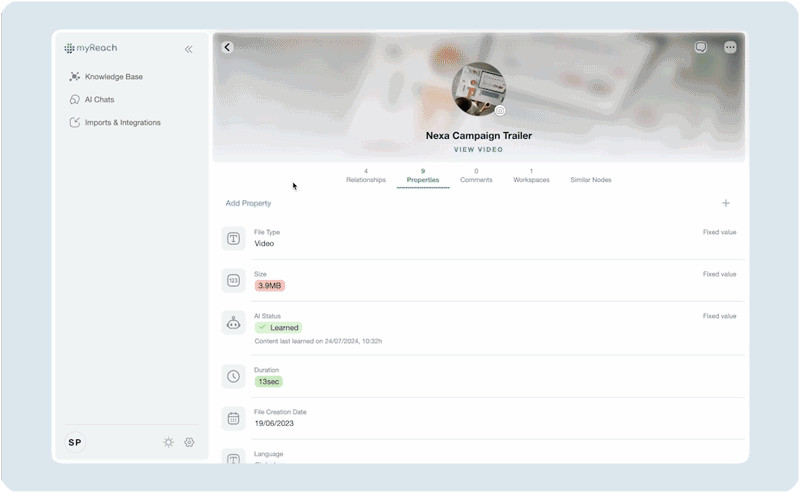Open the three-dot more options menu

click(730, 47)
